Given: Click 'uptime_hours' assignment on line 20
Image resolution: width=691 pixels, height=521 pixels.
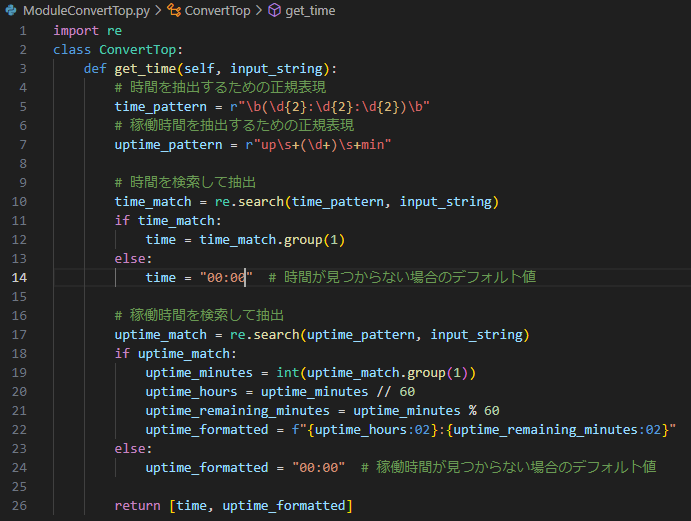Looking at the screenshot, I should (x=191, y=392).
